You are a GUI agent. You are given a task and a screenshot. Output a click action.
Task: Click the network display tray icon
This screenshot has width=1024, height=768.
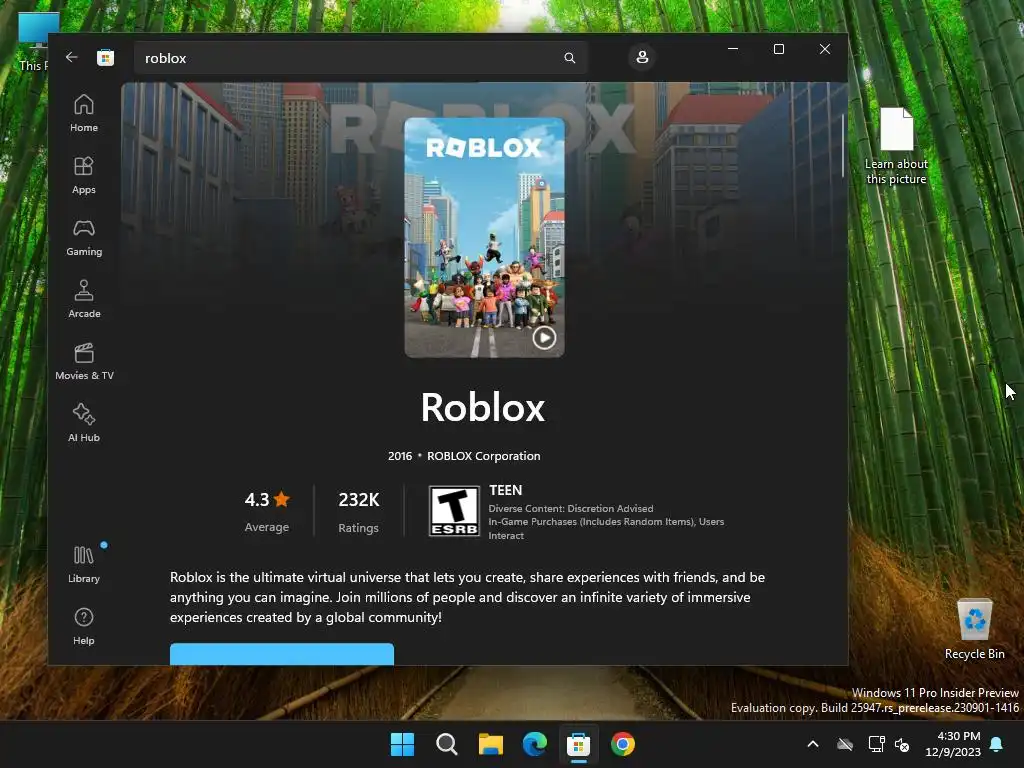(x=876, y=744)
